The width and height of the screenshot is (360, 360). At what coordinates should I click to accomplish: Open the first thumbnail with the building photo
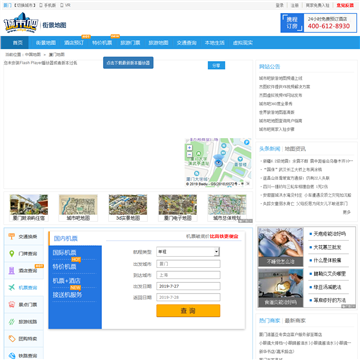coord(29,205)
